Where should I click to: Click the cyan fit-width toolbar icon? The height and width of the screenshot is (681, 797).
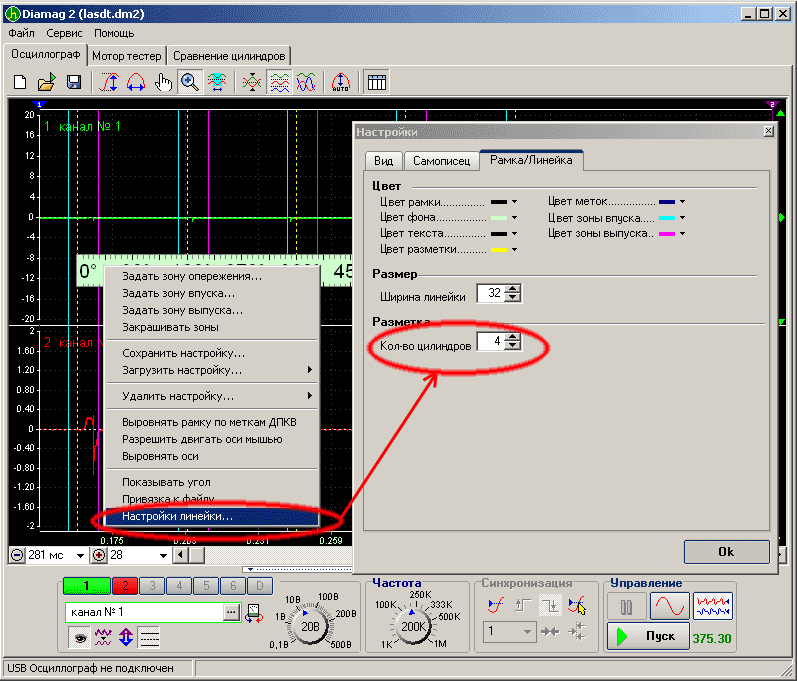click(x=217, y=82)
